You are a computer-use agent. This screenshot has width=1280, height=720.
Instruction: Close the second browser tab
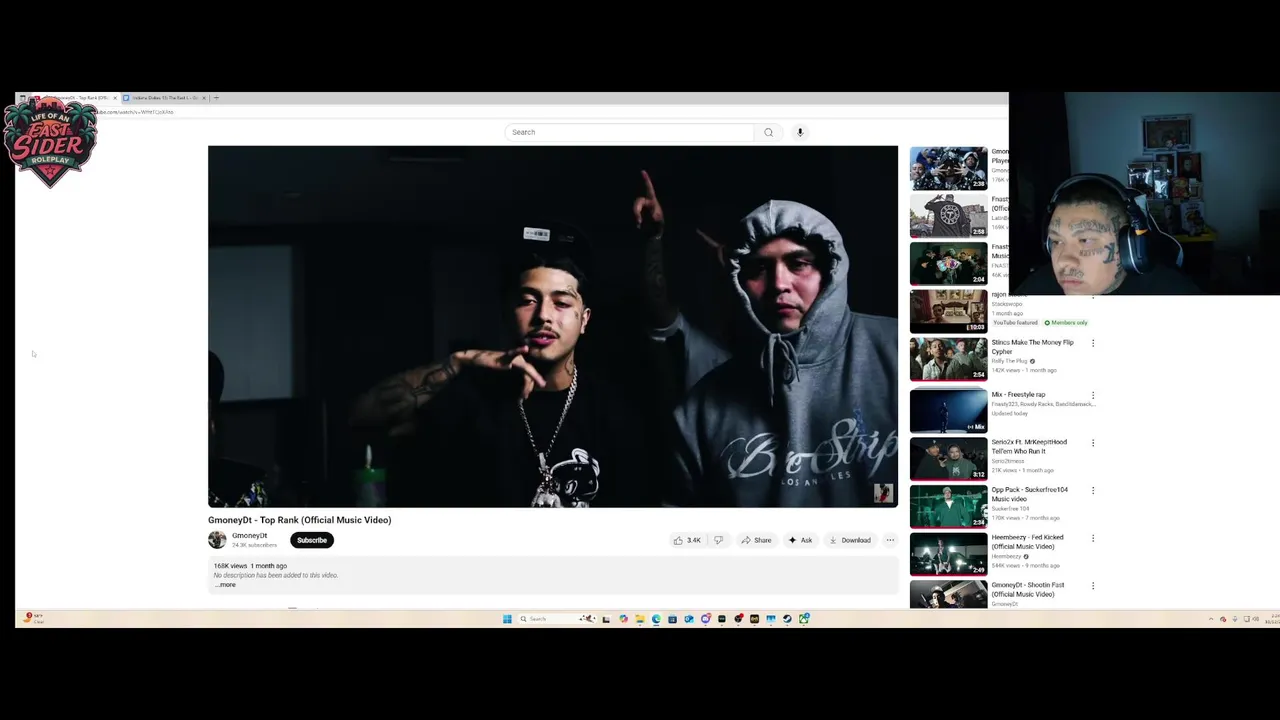(x=204, y=98)
